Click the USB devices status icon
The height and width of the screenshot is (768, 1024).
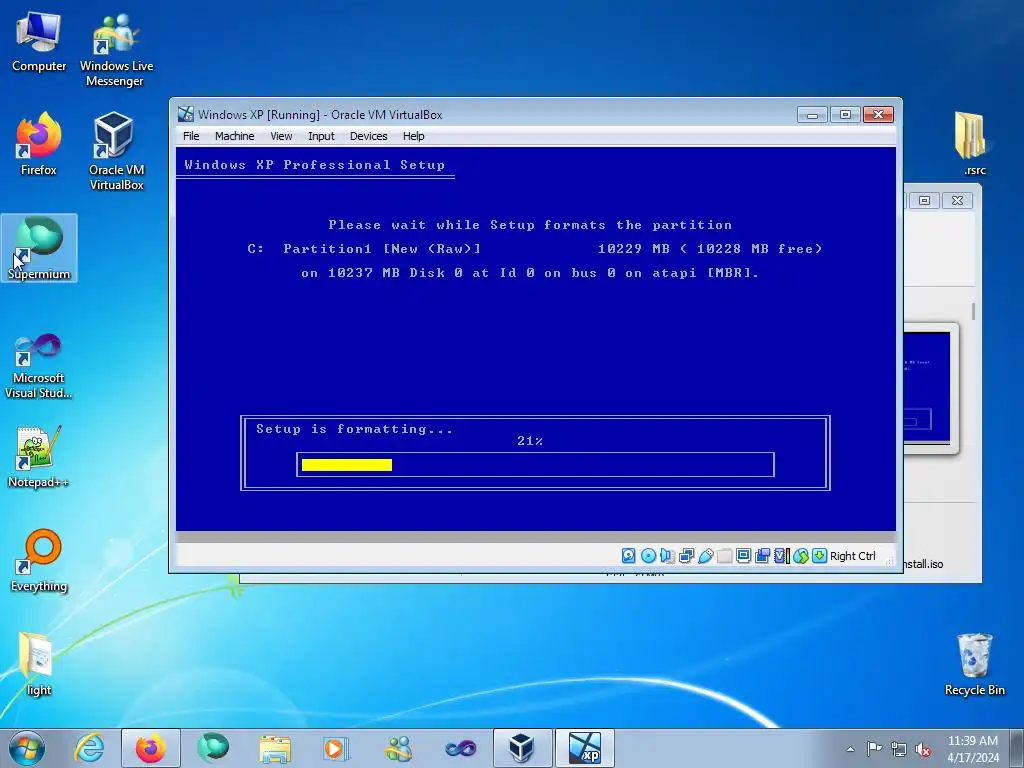[x=705, y=556]
